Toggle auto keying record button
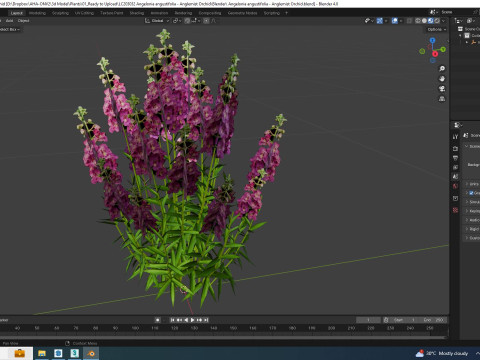Viewport: 480px width, 360px height. (157, 320)
